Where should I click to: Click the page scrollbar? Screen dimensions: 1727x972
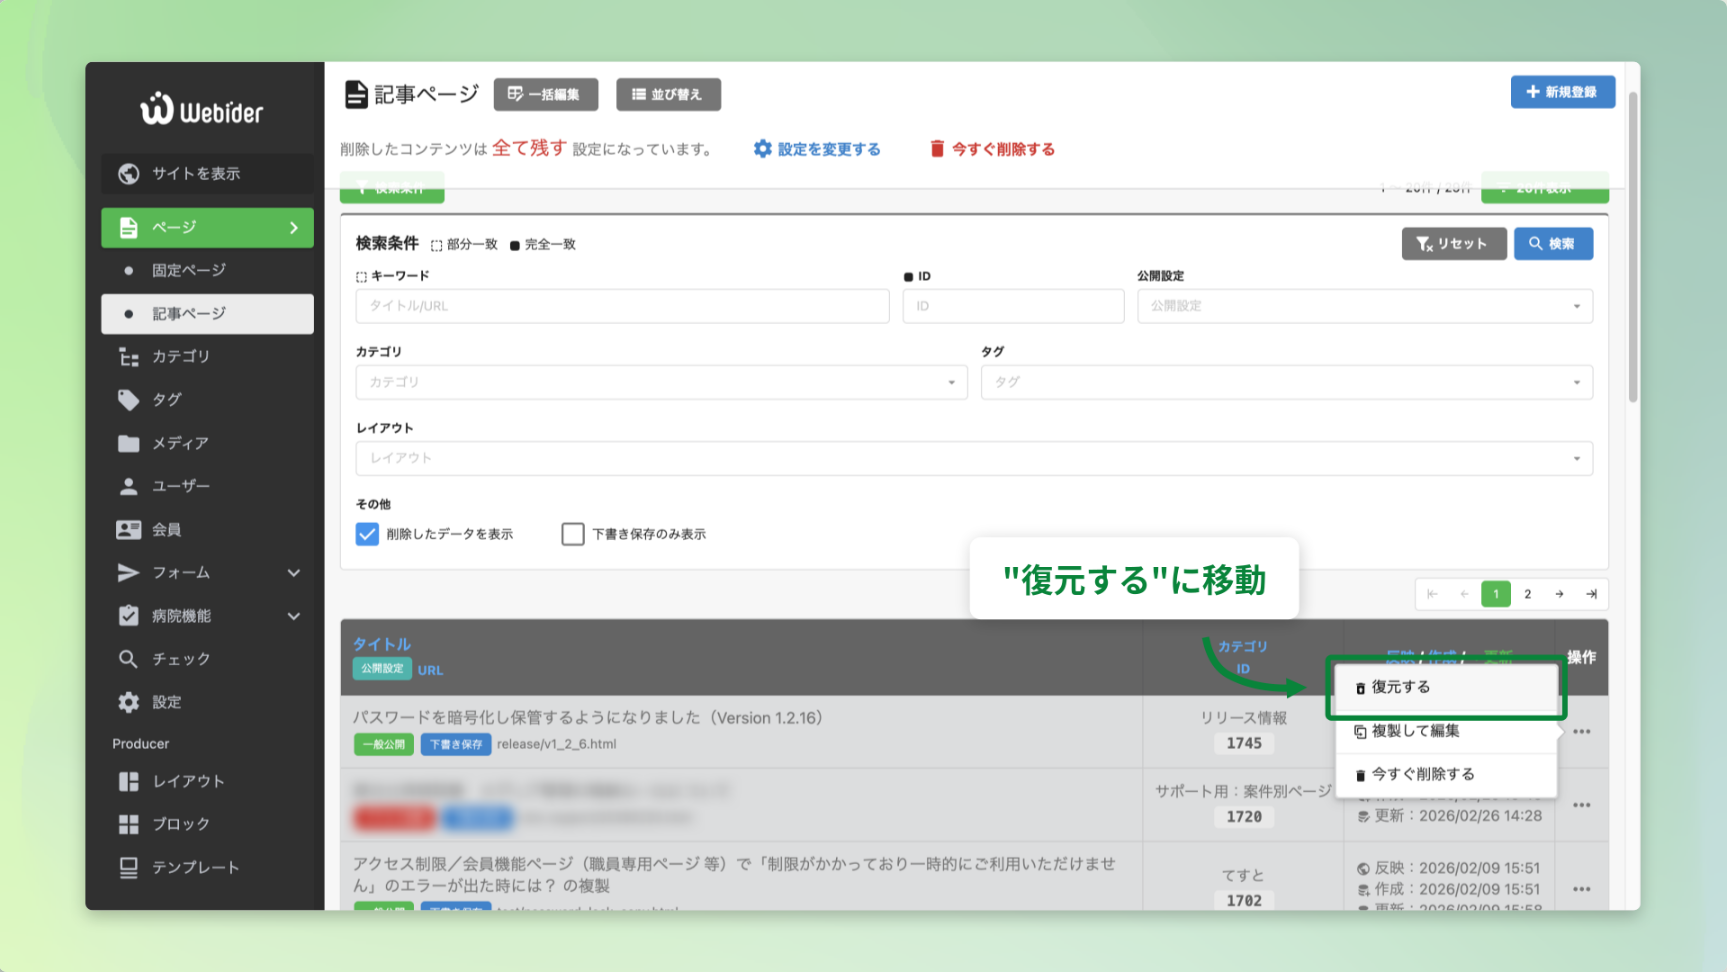[1632, 247]
